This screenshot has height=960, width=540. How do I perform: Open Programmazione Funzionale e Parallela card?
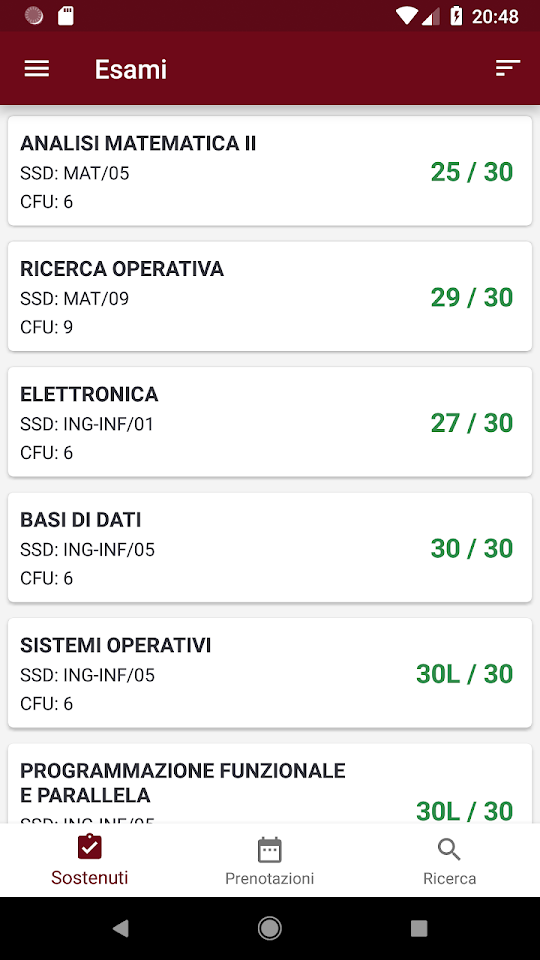click(269, 783)
